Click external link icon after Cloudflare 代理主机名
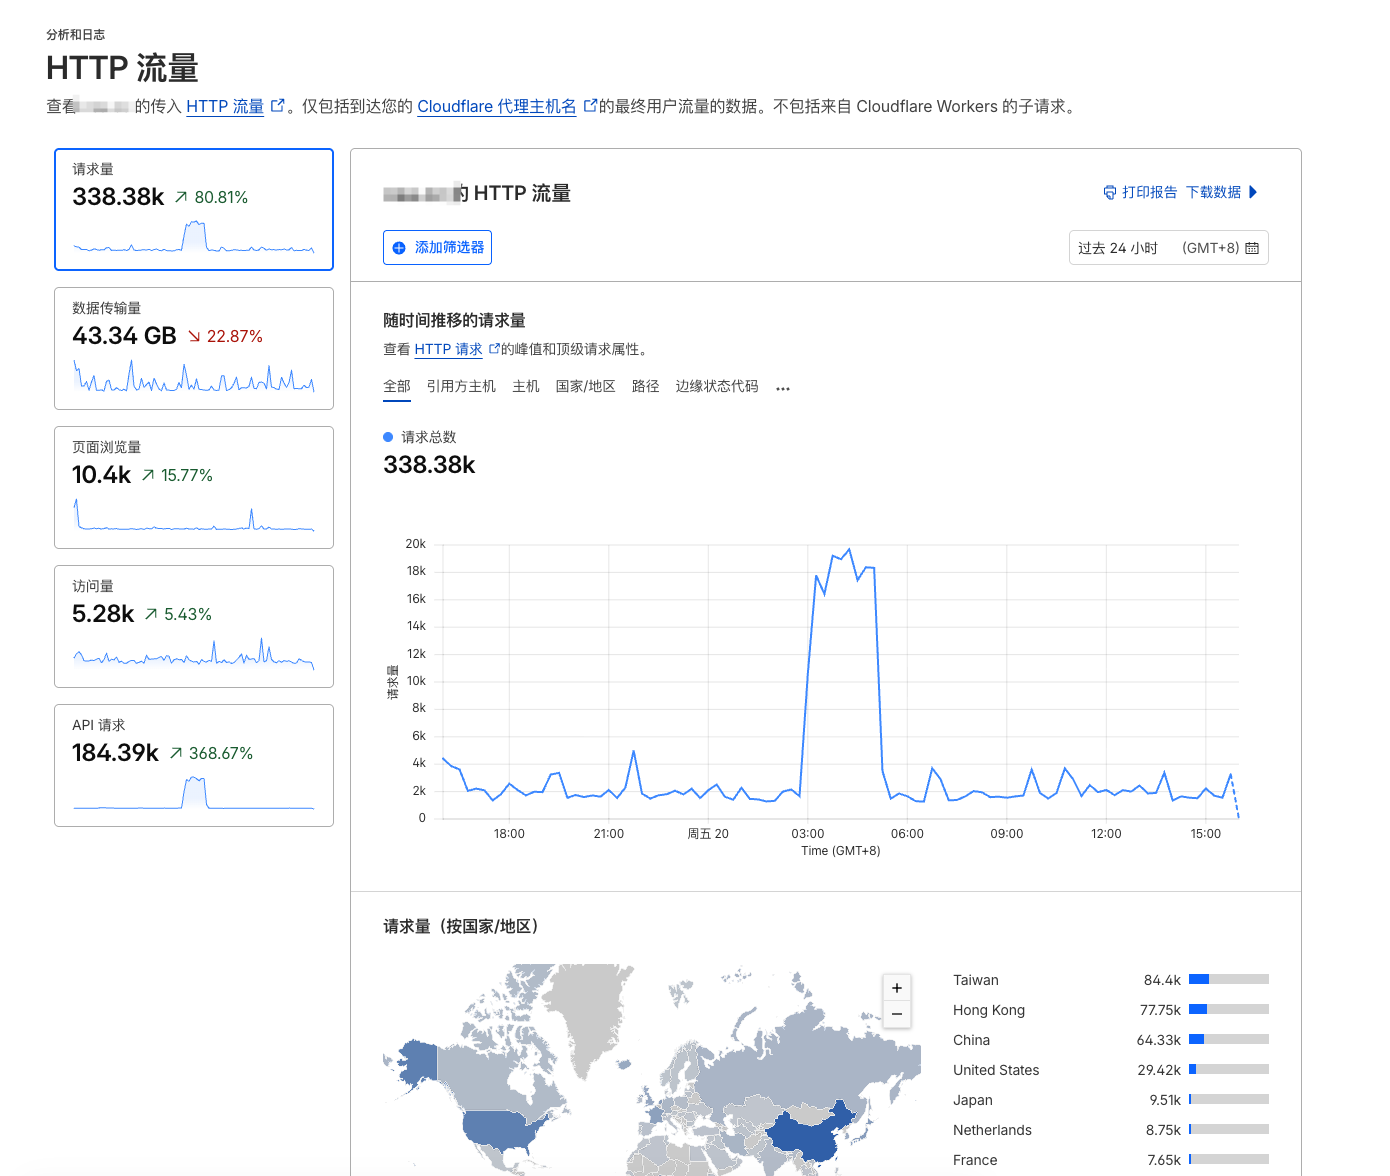The height and width of the screenshot is (1176, 1390). [590, 105]
